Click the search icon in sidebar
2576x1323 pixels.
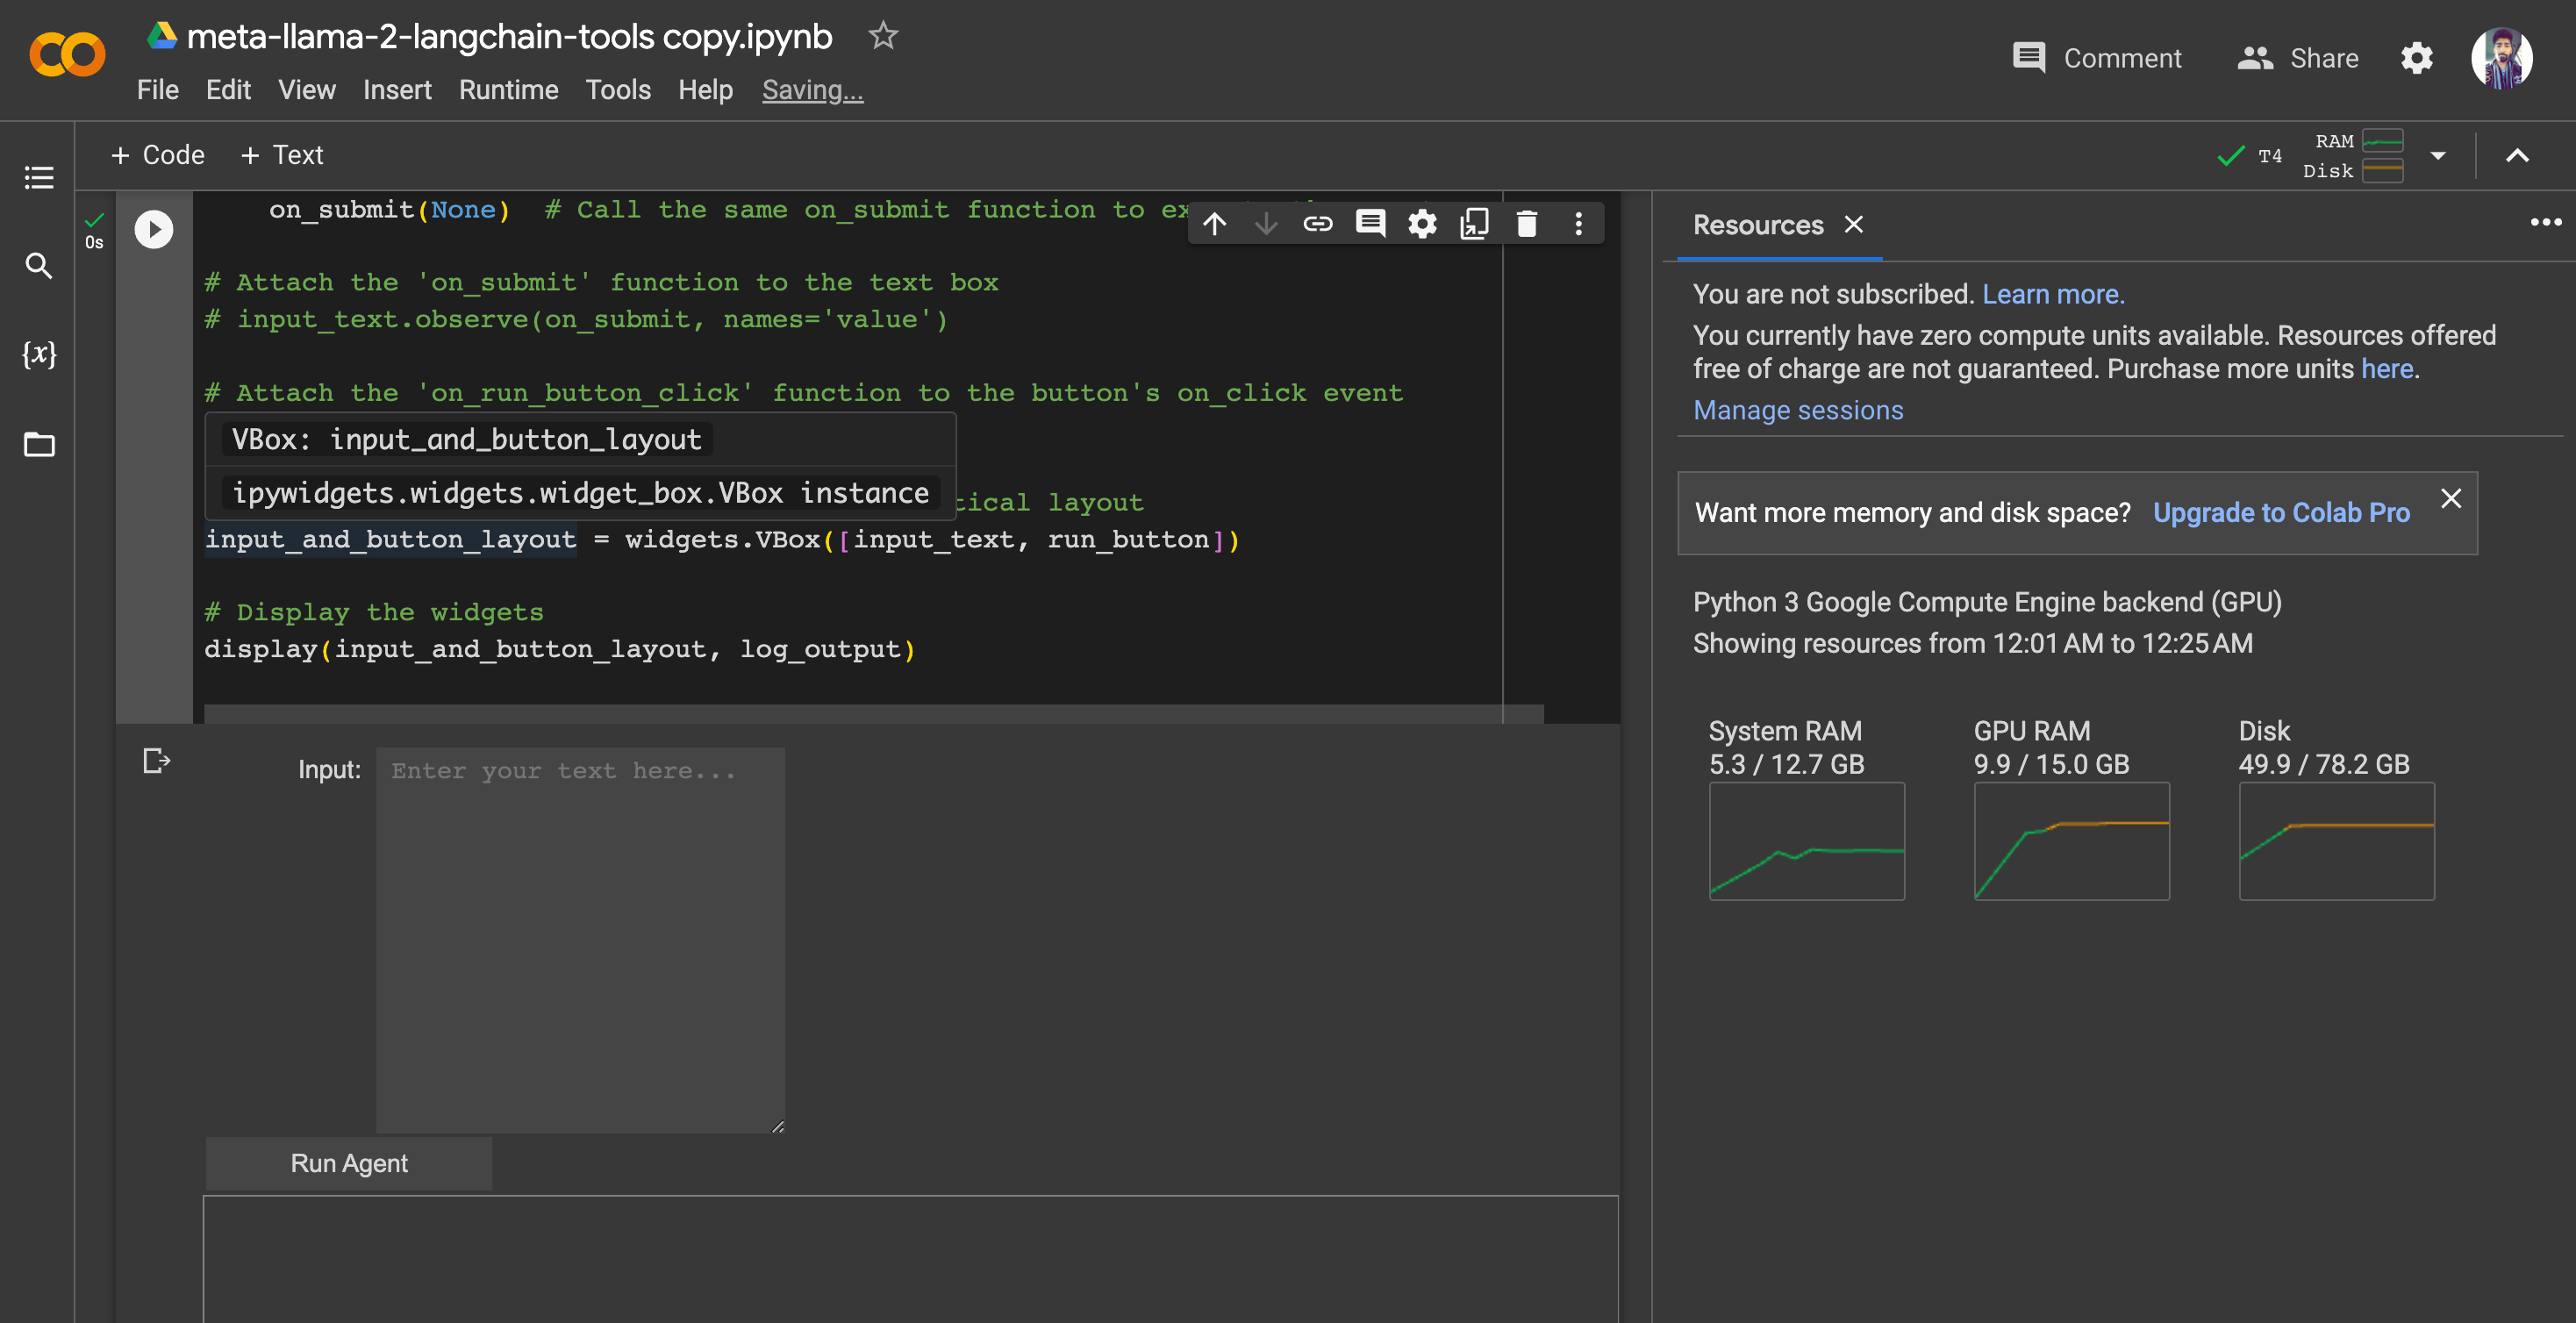click(39, 266)
